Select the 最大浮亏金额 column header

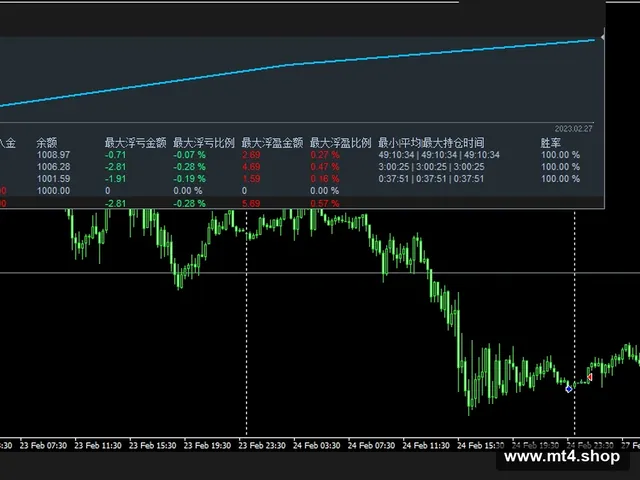[136, 143]
